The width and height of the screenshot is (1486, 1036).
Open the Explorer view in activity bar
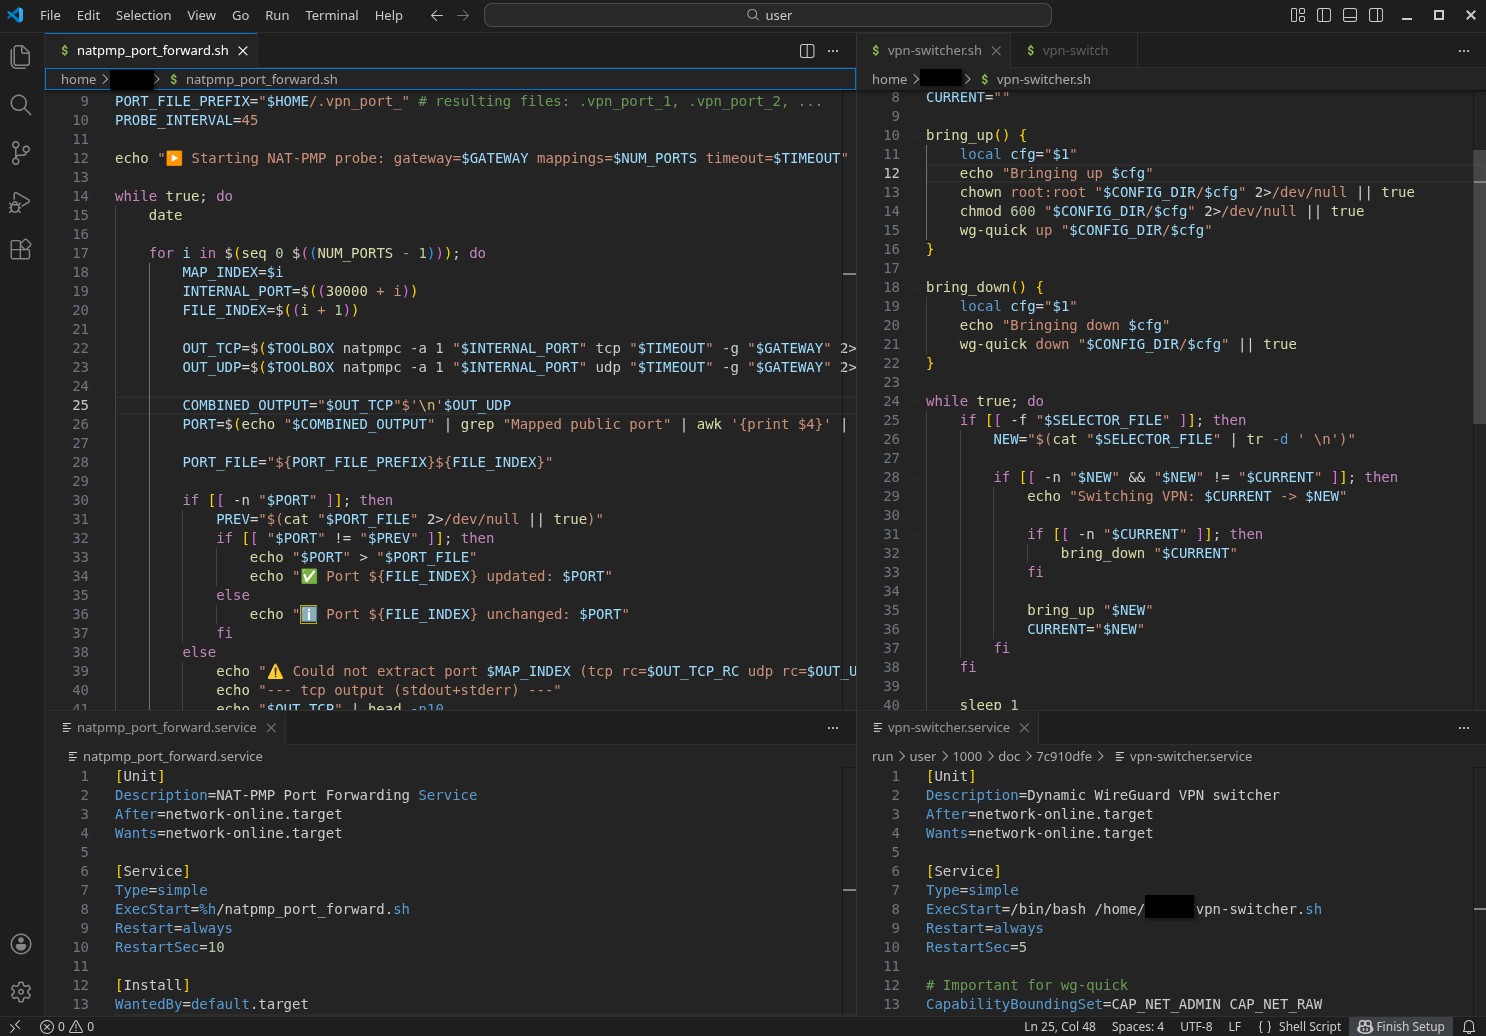(x=20, y=57)
